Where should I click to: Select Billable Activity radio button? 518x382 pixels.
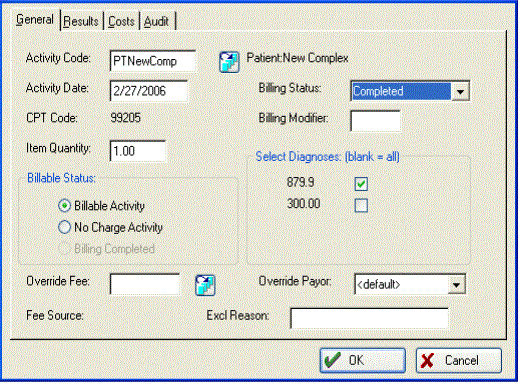tap(64, 206)
